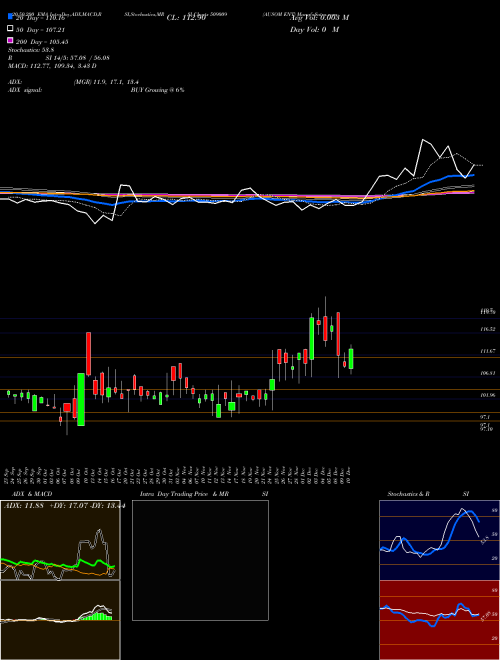Click the last green candlestick on the chart

tap(351, 359)
